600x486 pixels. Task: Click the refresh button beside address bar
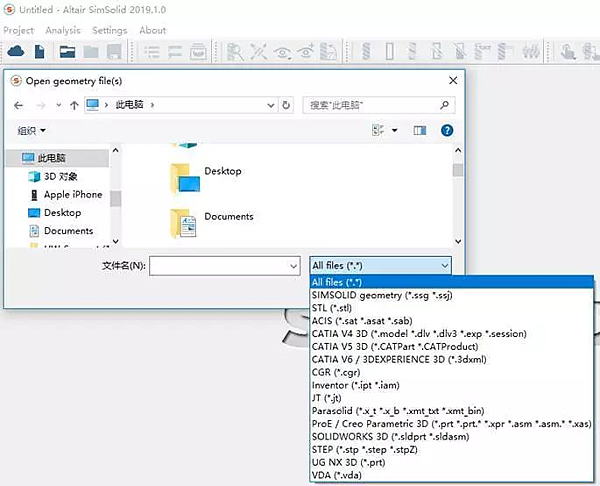point(286,105)
